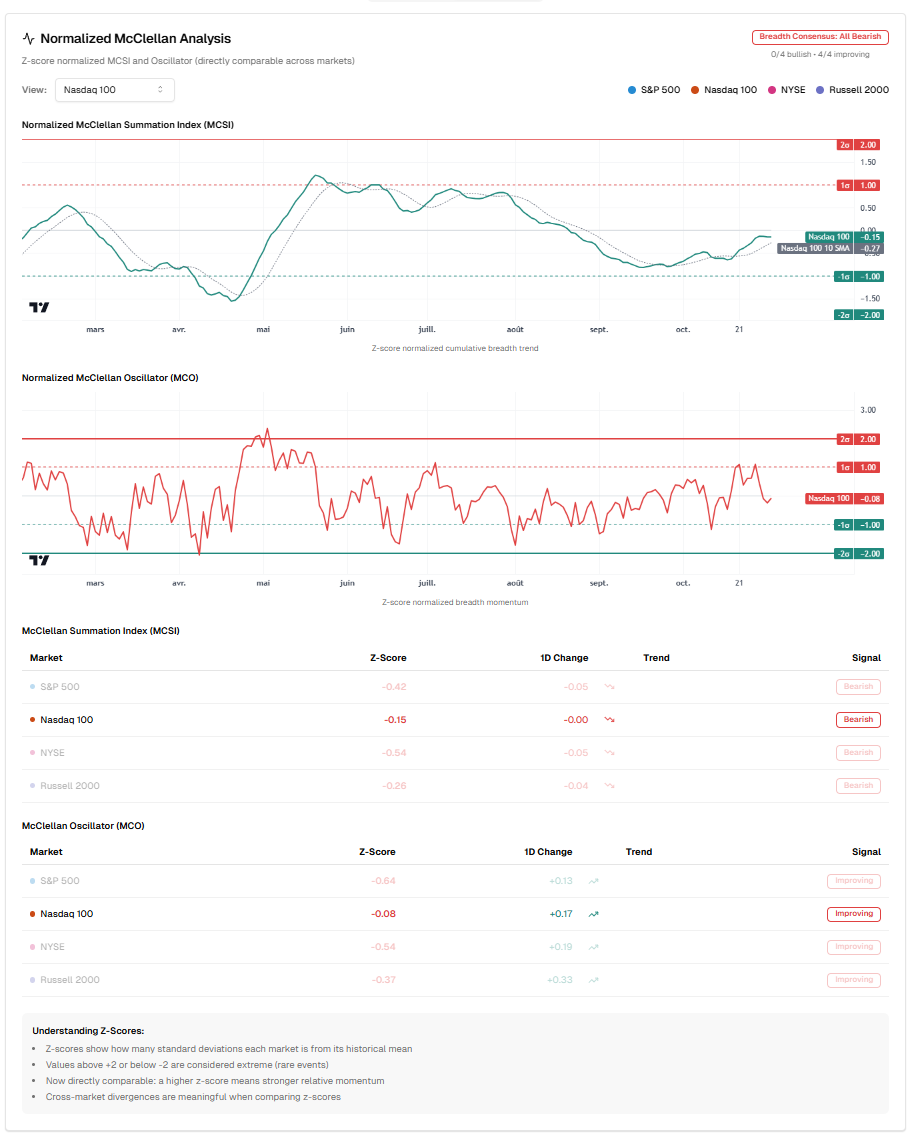Screen dimensions: 916x1144
Task: Click the Bearish badge for S&P 500
Action: pos(858,687)
